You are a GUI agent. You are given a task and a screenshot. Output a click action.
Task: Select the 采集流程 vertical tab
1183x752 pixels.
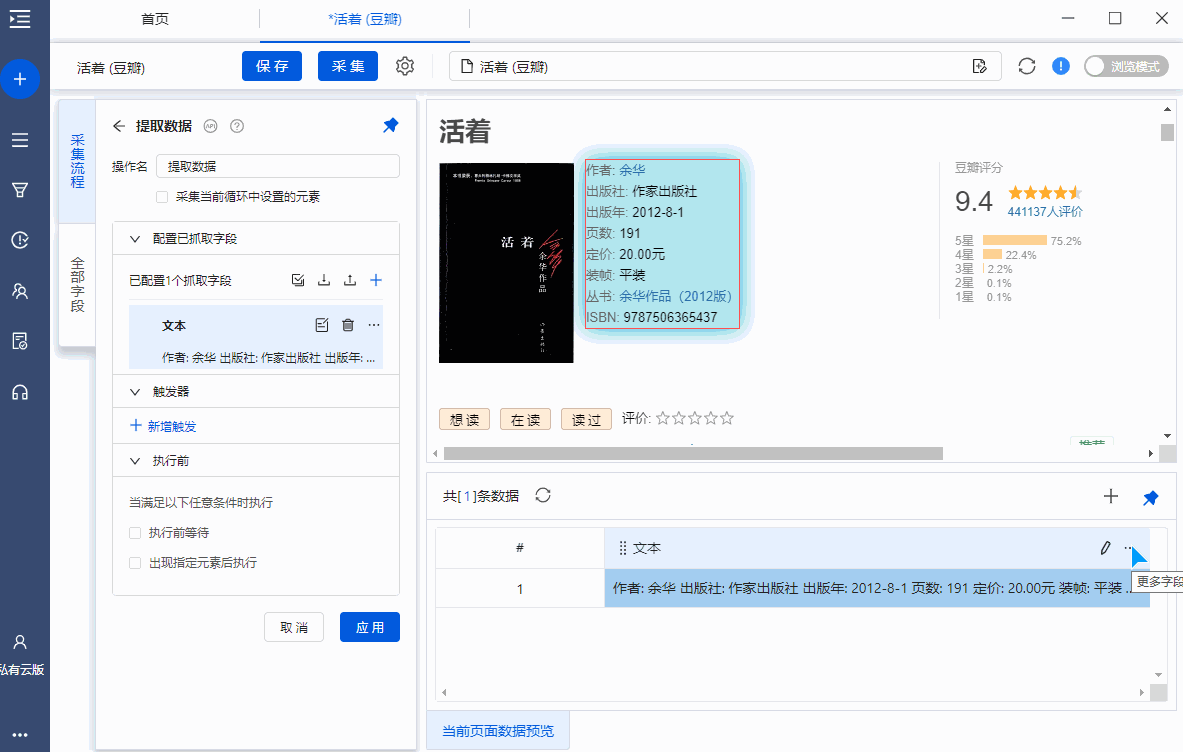tap(77, 161)
